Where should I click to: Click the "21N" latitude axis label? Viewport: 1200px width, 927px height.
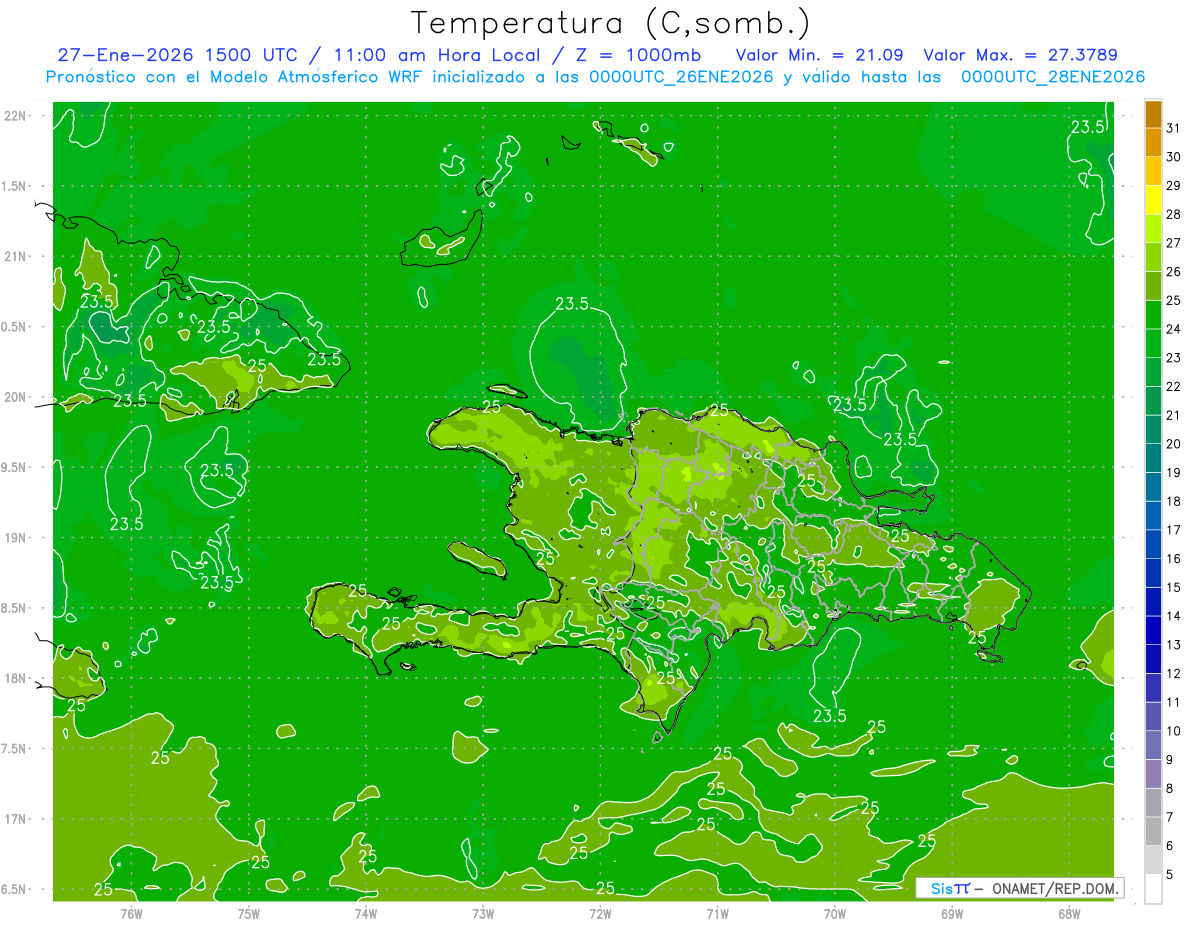pos(16,256)
